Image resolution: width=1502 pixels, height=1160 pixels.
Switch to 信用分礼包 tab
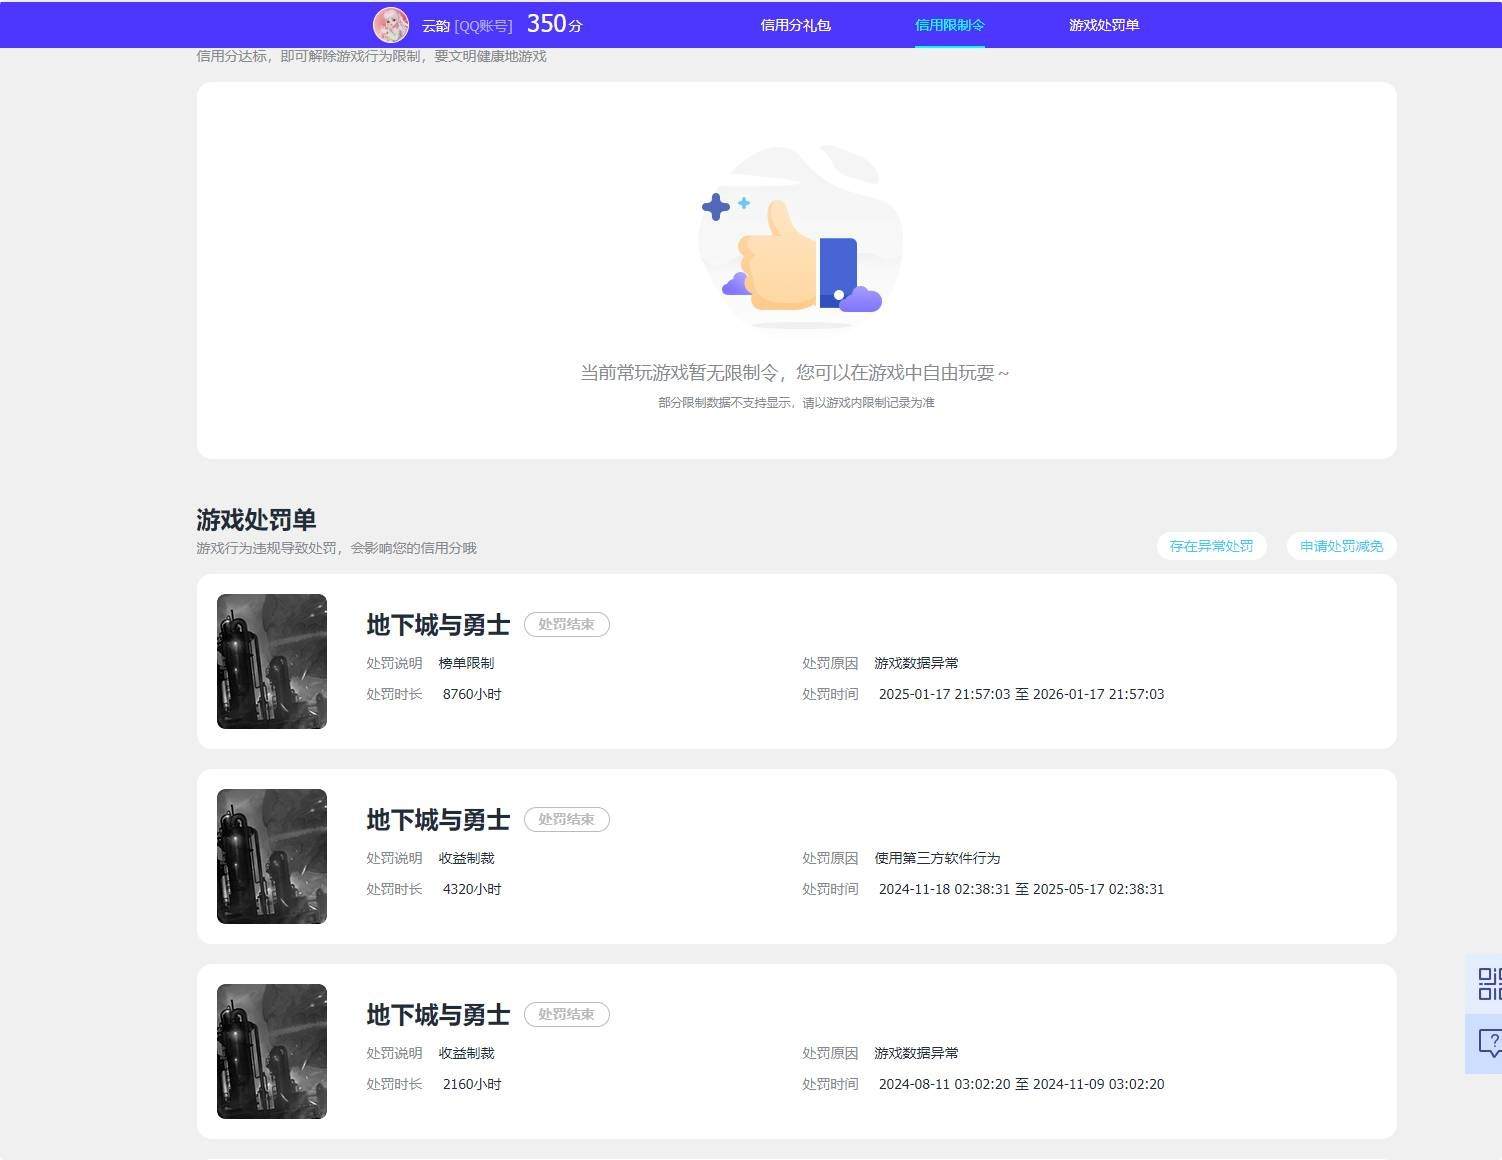(796, 25)
